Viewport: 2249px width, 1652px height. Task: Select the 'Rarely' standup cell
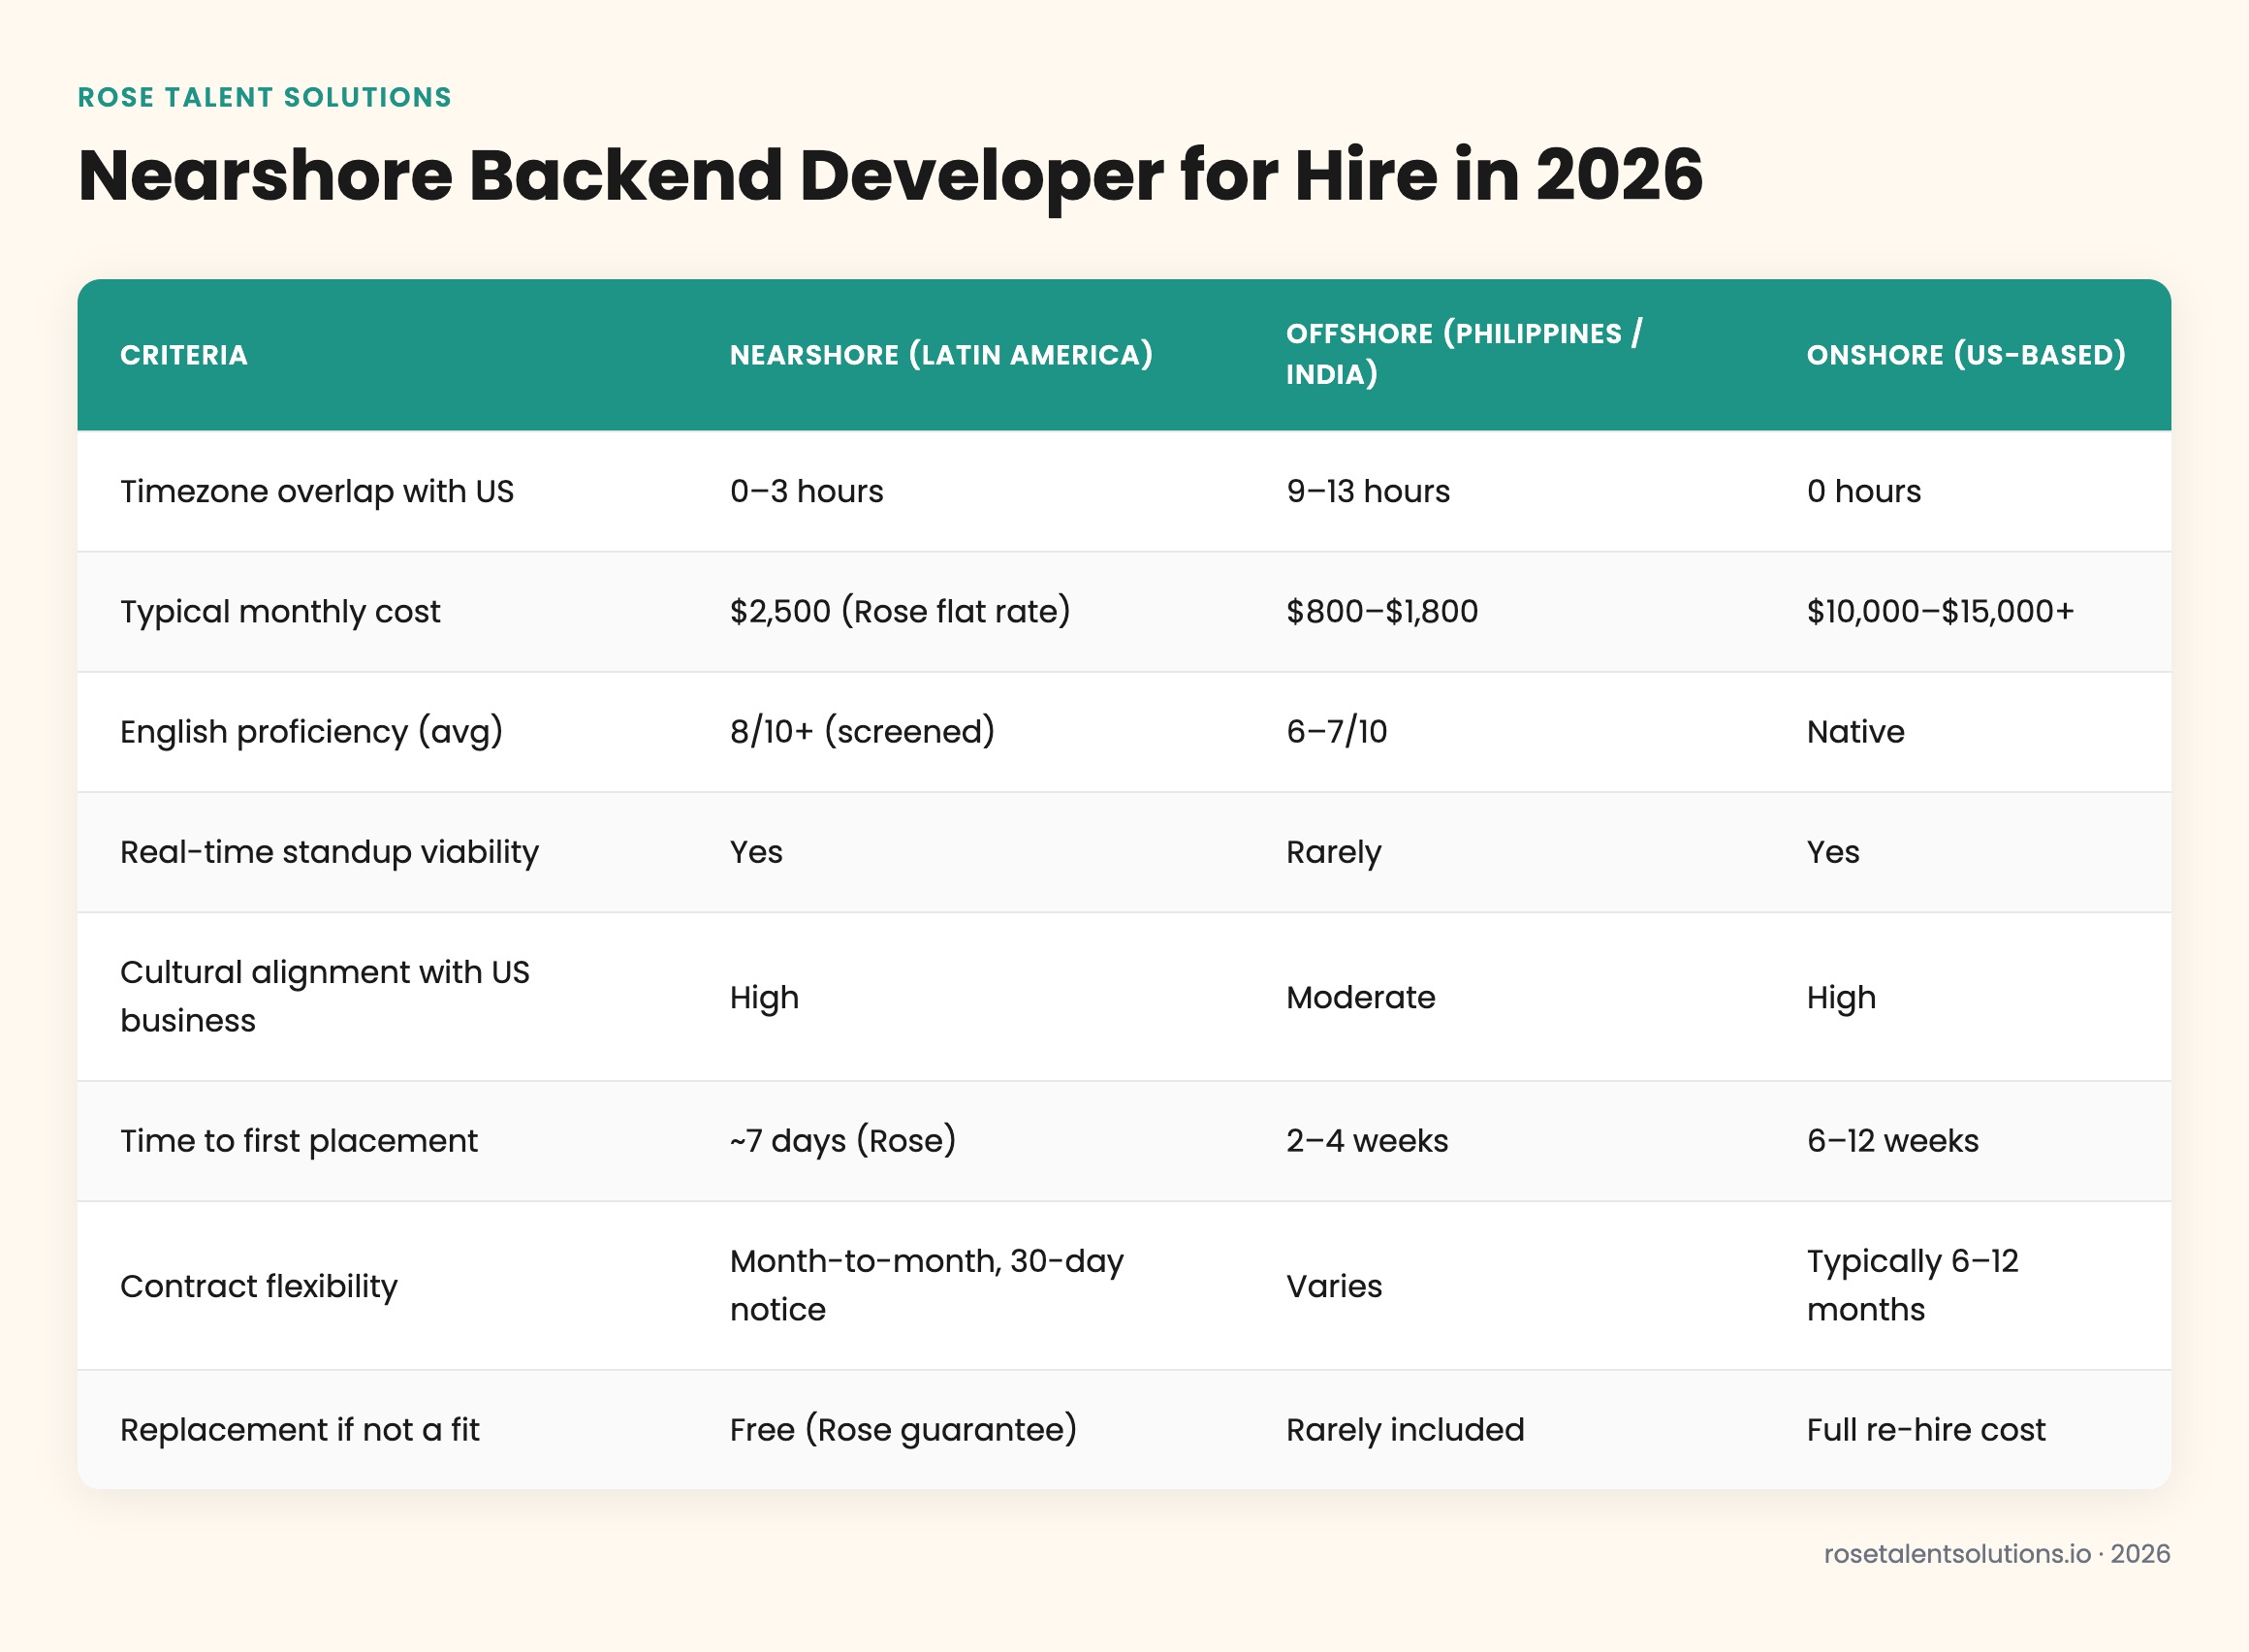pos(1333,852)
